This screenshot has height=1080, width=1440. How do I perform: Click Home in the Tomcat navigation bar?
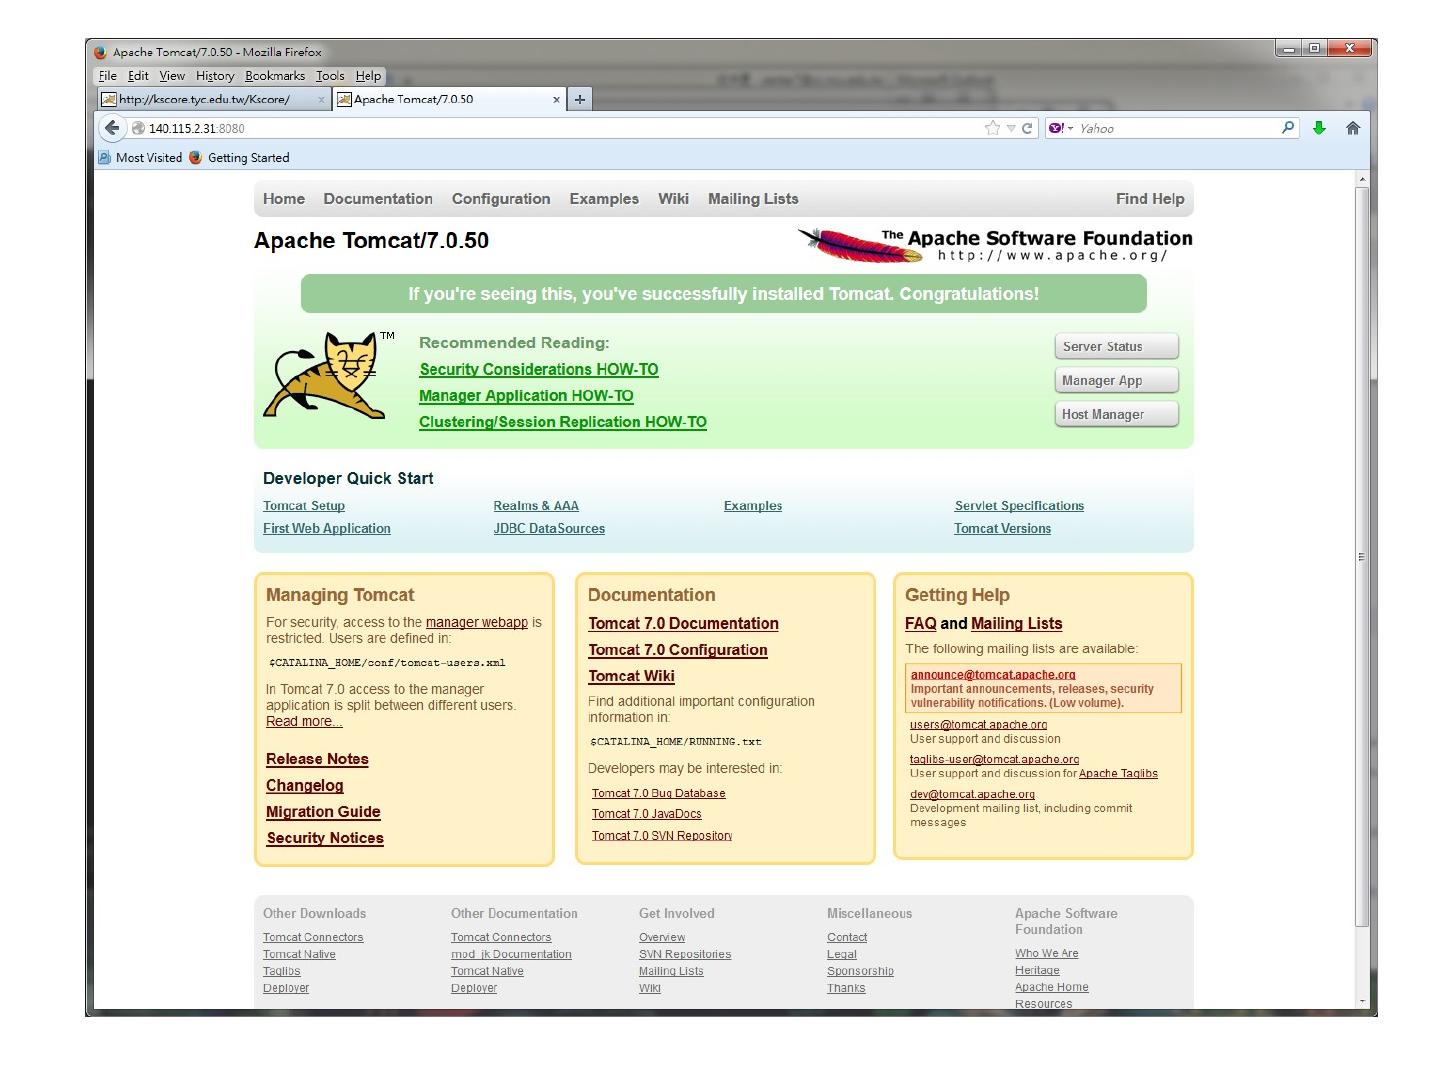click(284, 199)
